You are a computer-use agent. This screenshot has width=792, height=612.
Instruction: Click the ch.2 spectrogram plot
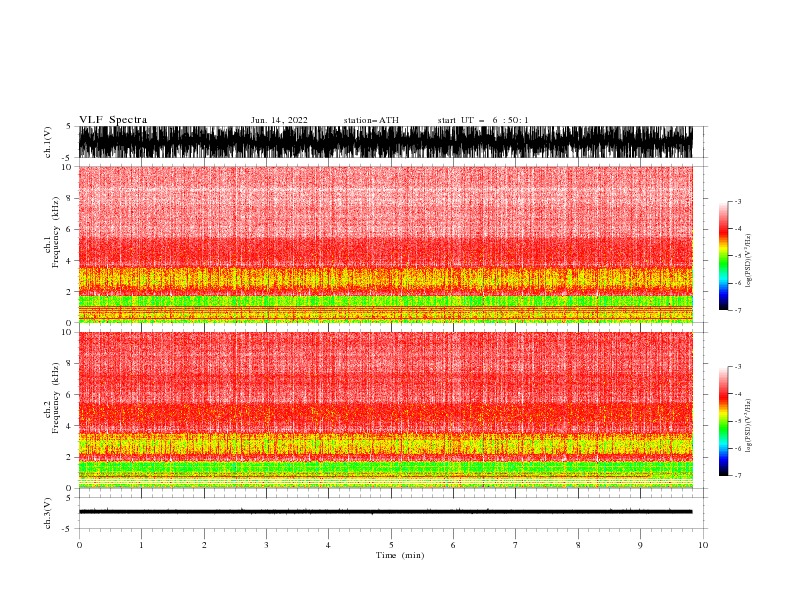(385, 410)
